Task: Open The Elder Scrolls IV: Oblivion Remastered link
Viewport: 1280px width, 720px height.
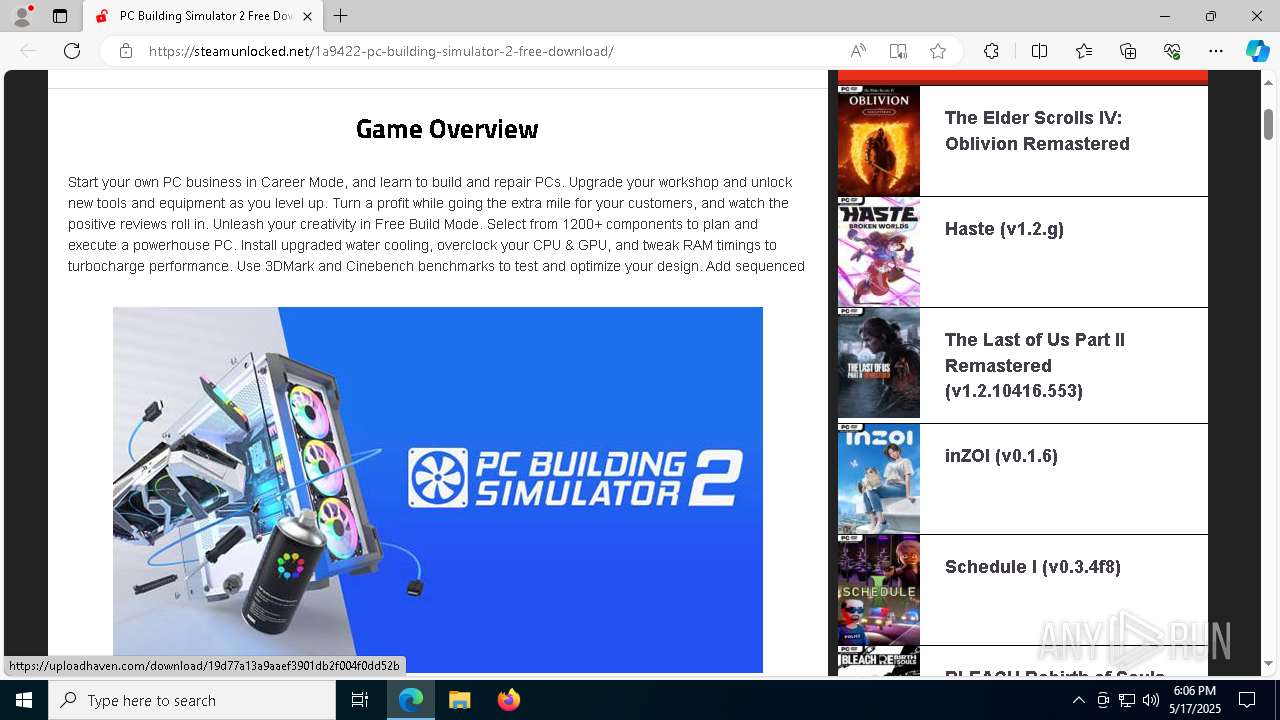Action: 1037,131
